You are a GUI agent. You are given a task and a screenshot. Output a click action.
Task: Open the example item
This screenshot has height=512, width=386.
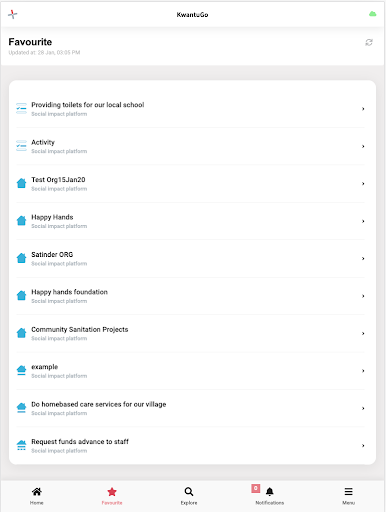190,371
